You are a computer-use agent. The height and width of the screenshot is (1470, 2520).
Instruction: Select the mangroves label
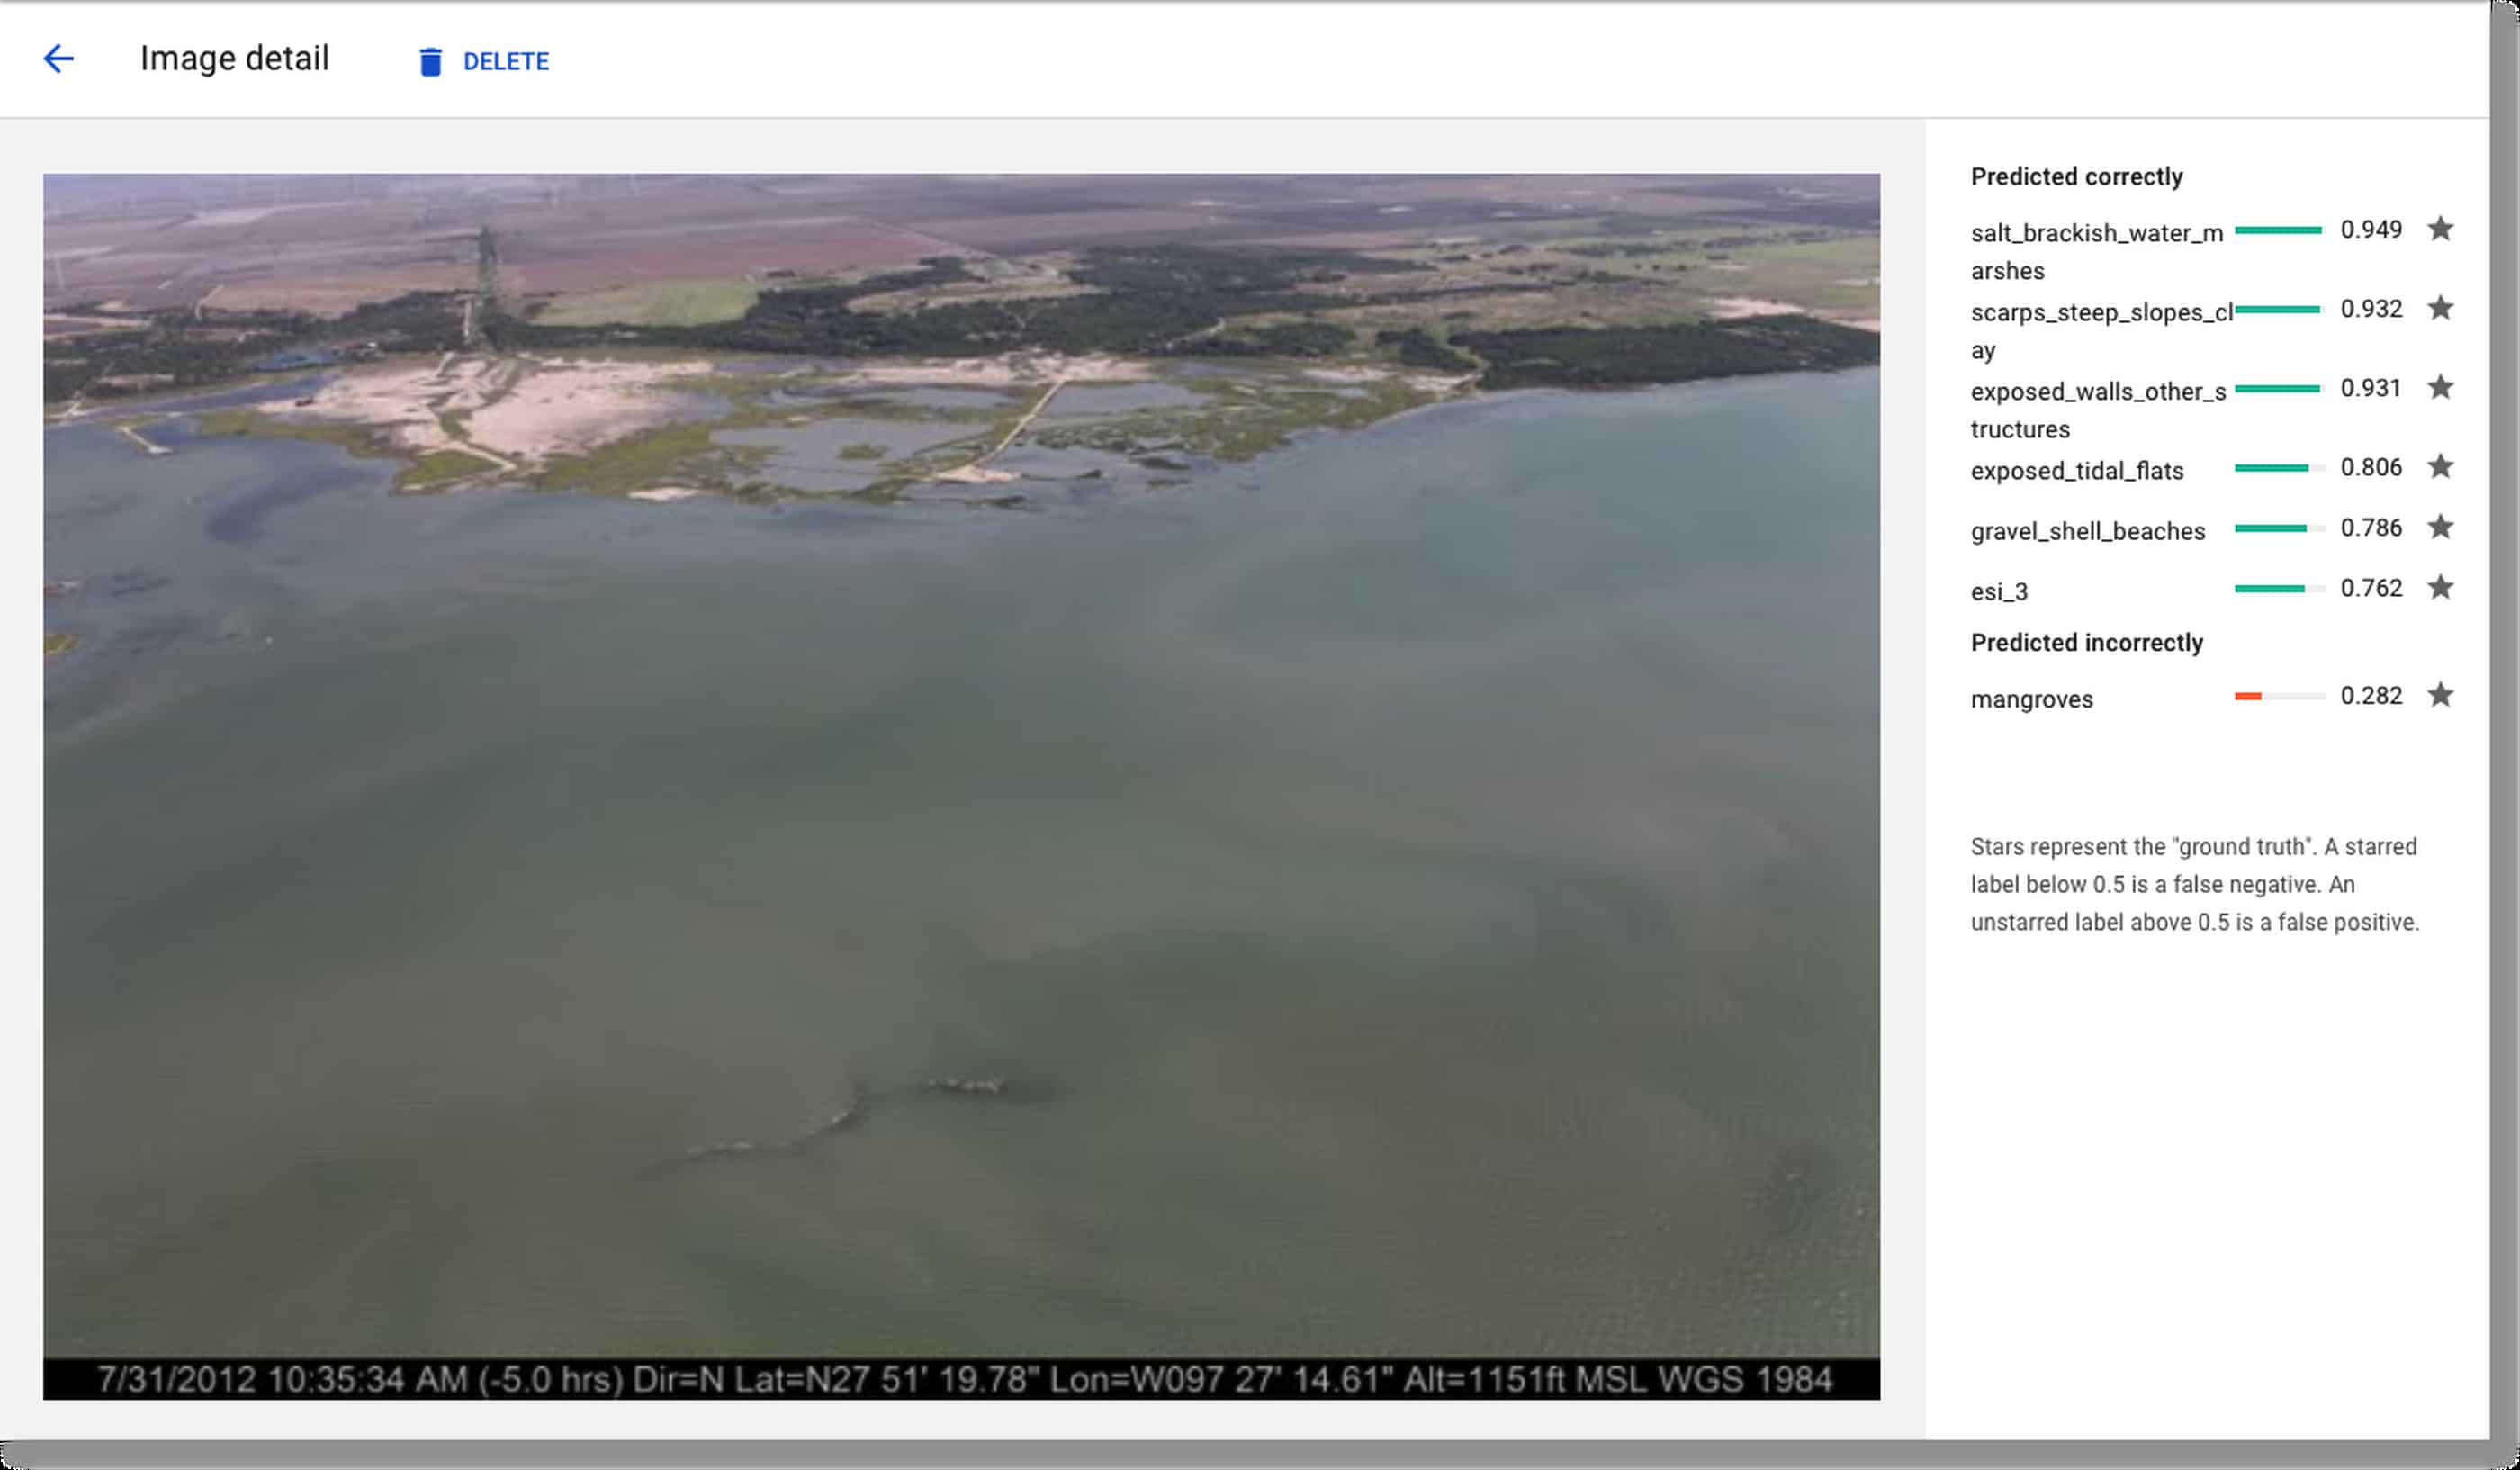[2031, 699]
